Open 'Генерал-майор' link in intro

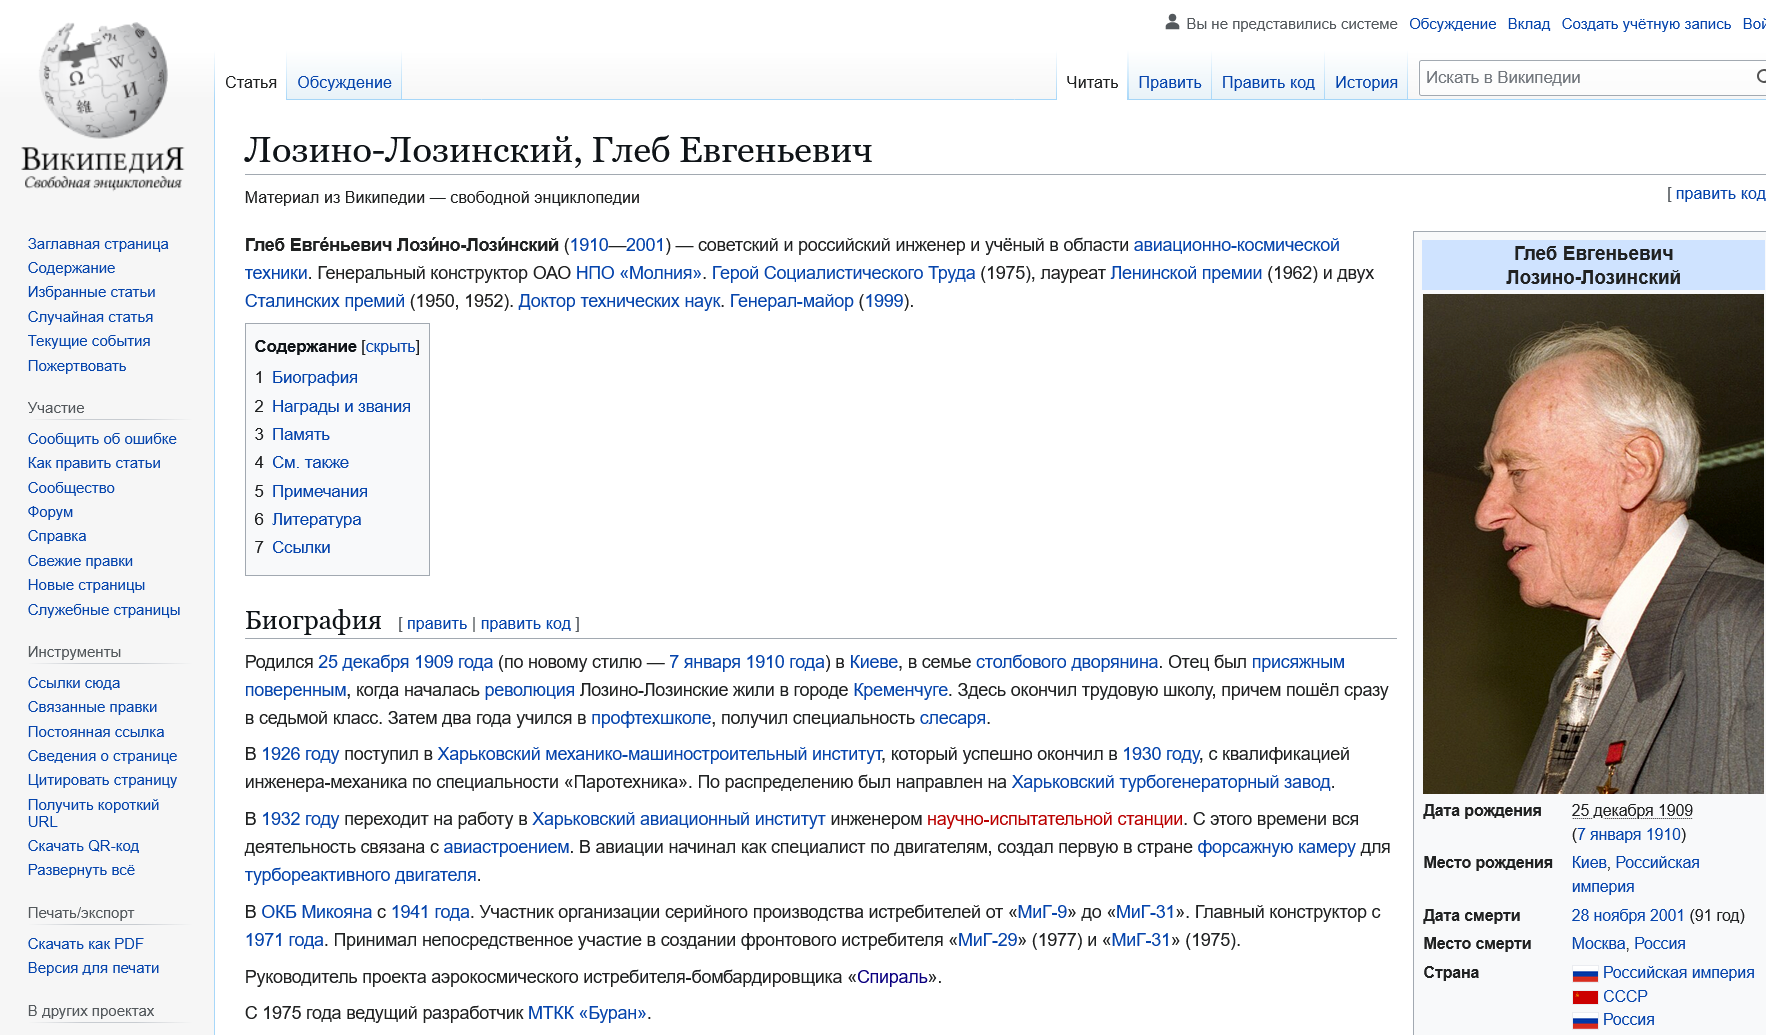click(791, 301)
